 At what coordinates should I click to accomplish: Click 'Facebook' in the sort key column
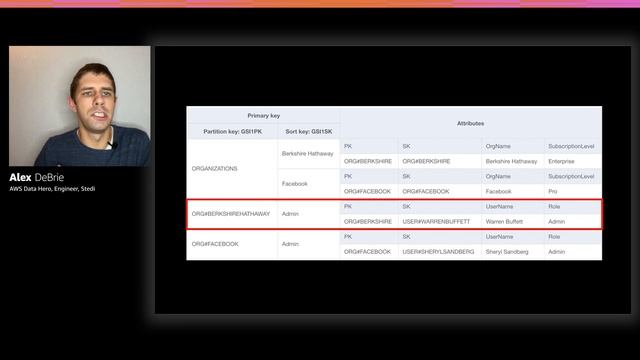click(295, 184)
